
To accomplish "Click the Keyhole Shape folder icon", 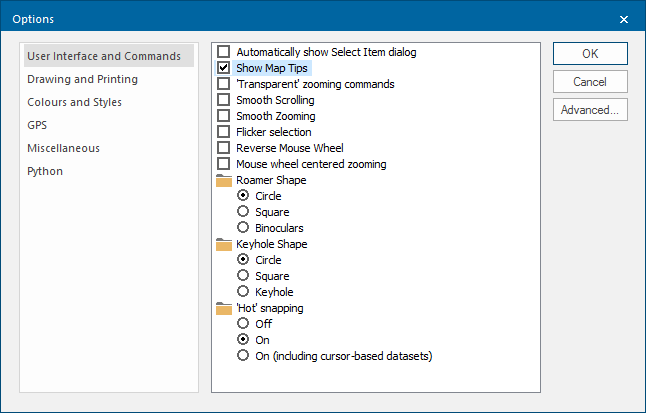I will click(x=224, y=244).
